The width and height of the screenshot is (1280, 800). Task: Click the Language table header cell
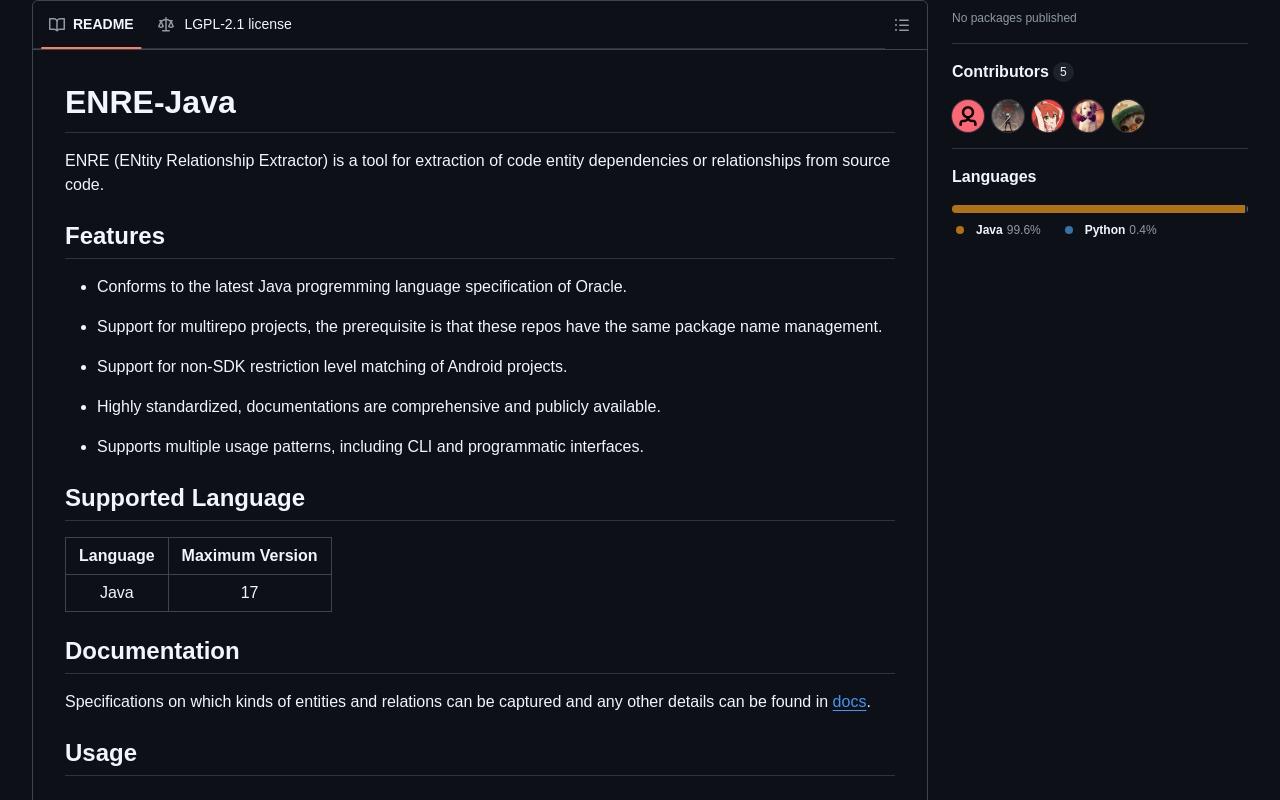(117, 556)
